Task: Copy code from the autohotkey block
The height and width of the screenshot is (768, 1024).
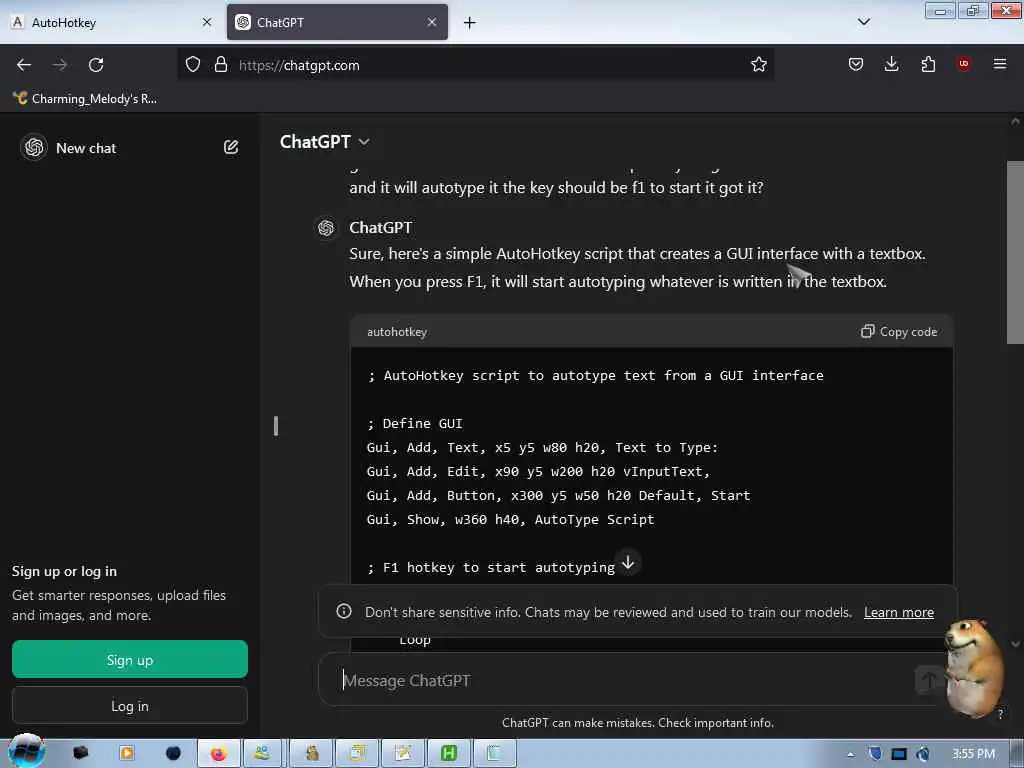Action: pos(899,332)
